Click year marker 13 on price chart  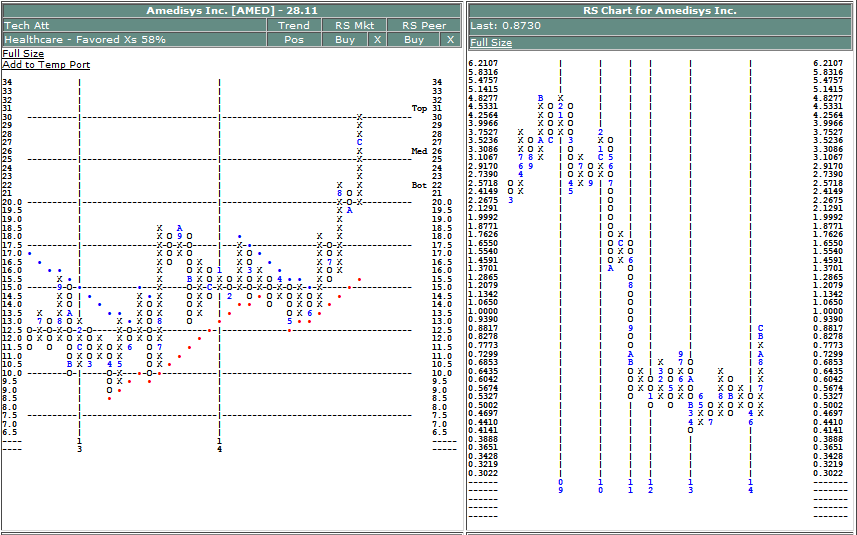pos(79,445)
